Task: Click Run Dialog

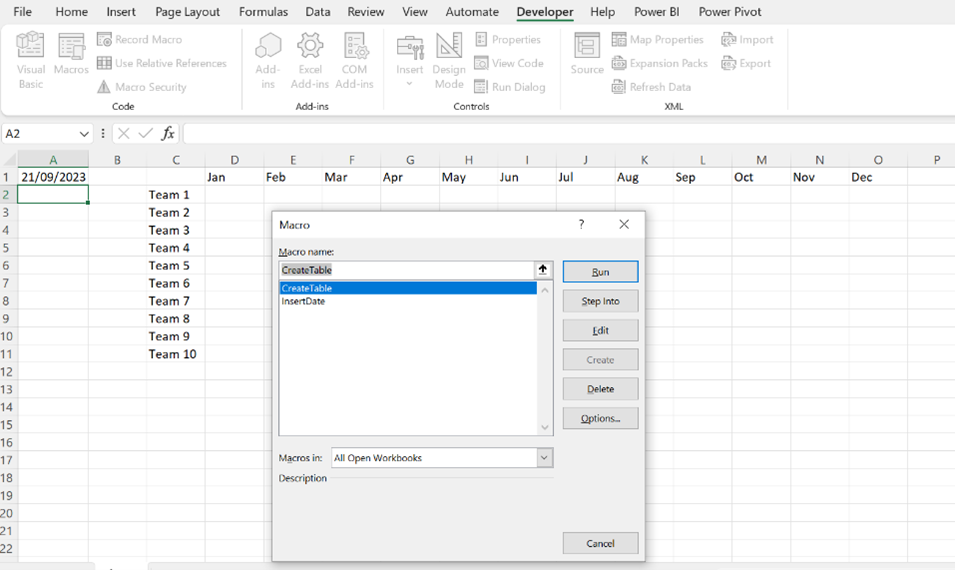Action: 510,87
